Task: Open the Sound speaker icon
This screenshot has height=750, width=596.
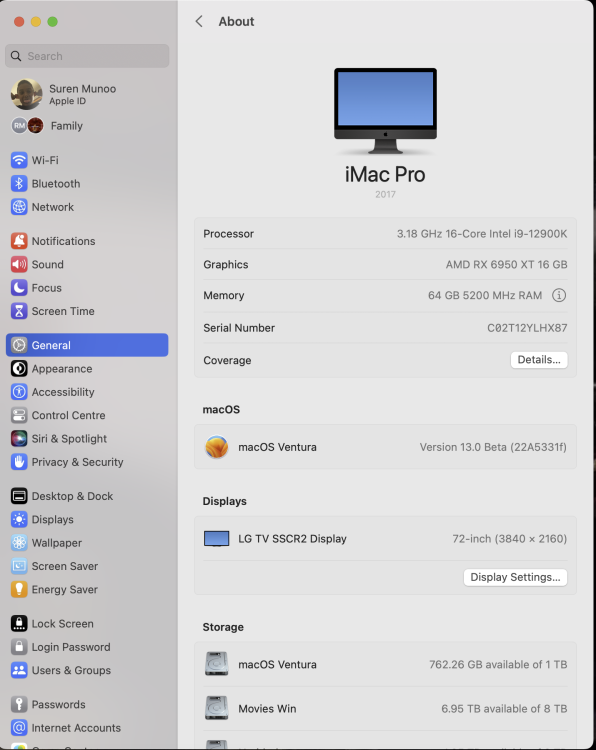Action: [x=19, y=264]
